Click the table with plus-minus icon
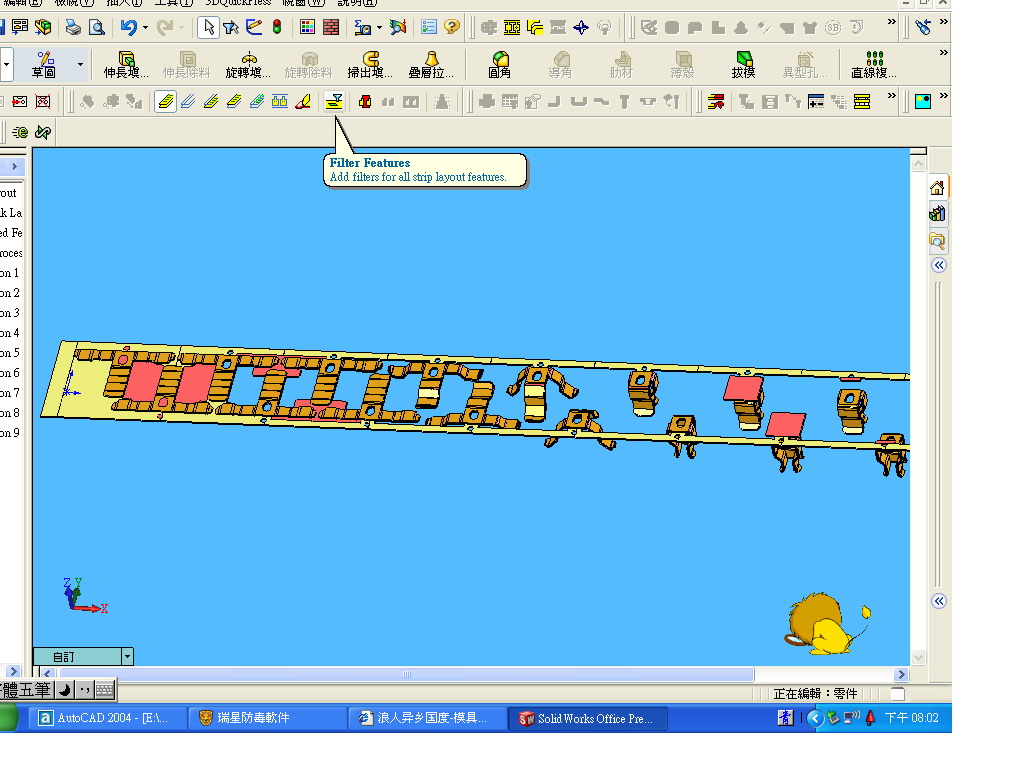 pos(816,102)
